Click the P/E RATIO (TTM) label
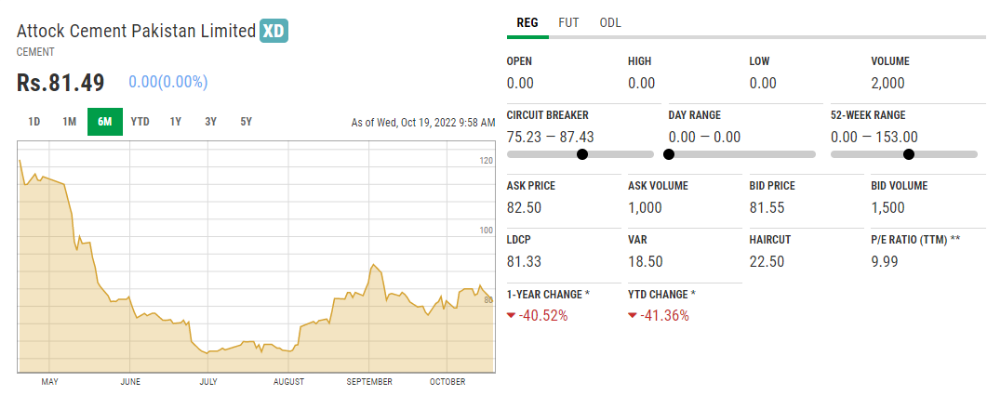 (915, 239)
